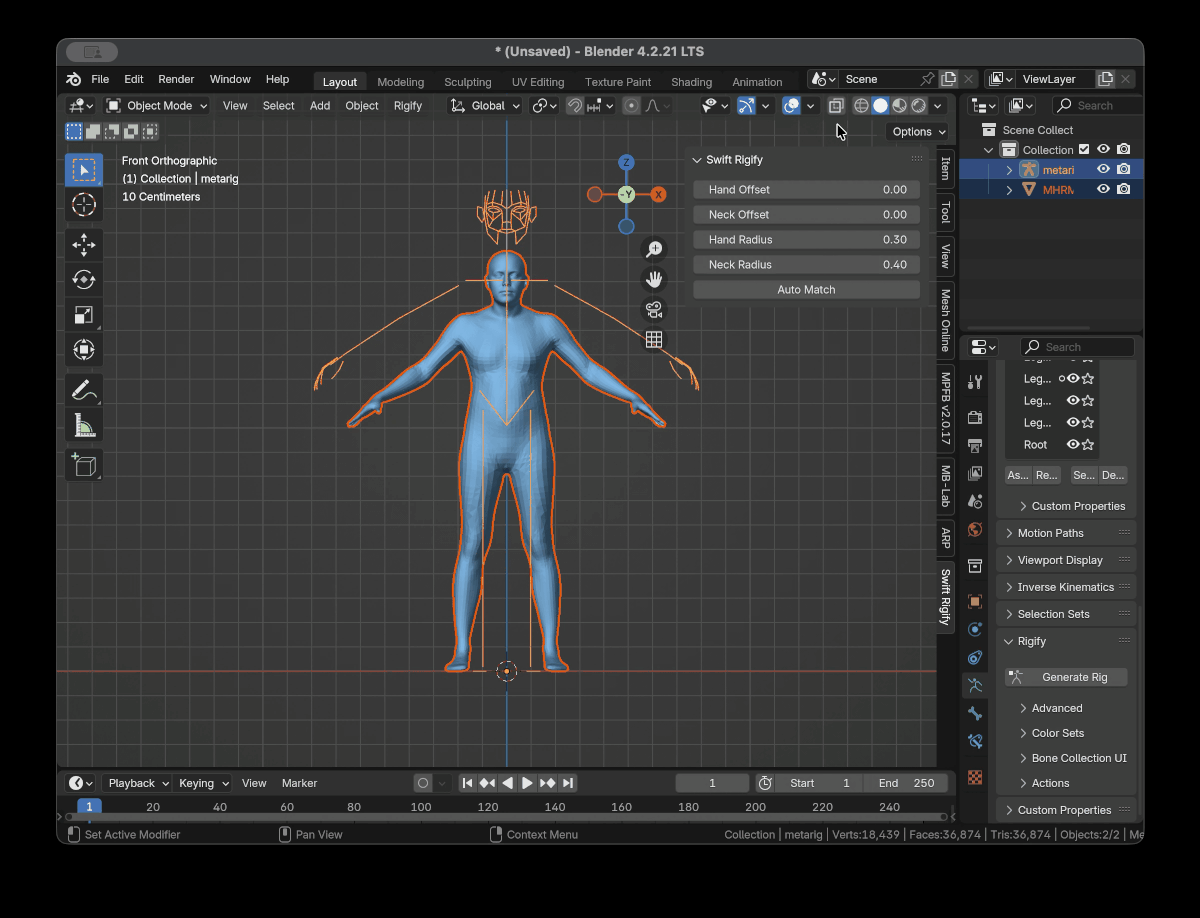Hide metarig using its eye icon

tap(1103, 169)
